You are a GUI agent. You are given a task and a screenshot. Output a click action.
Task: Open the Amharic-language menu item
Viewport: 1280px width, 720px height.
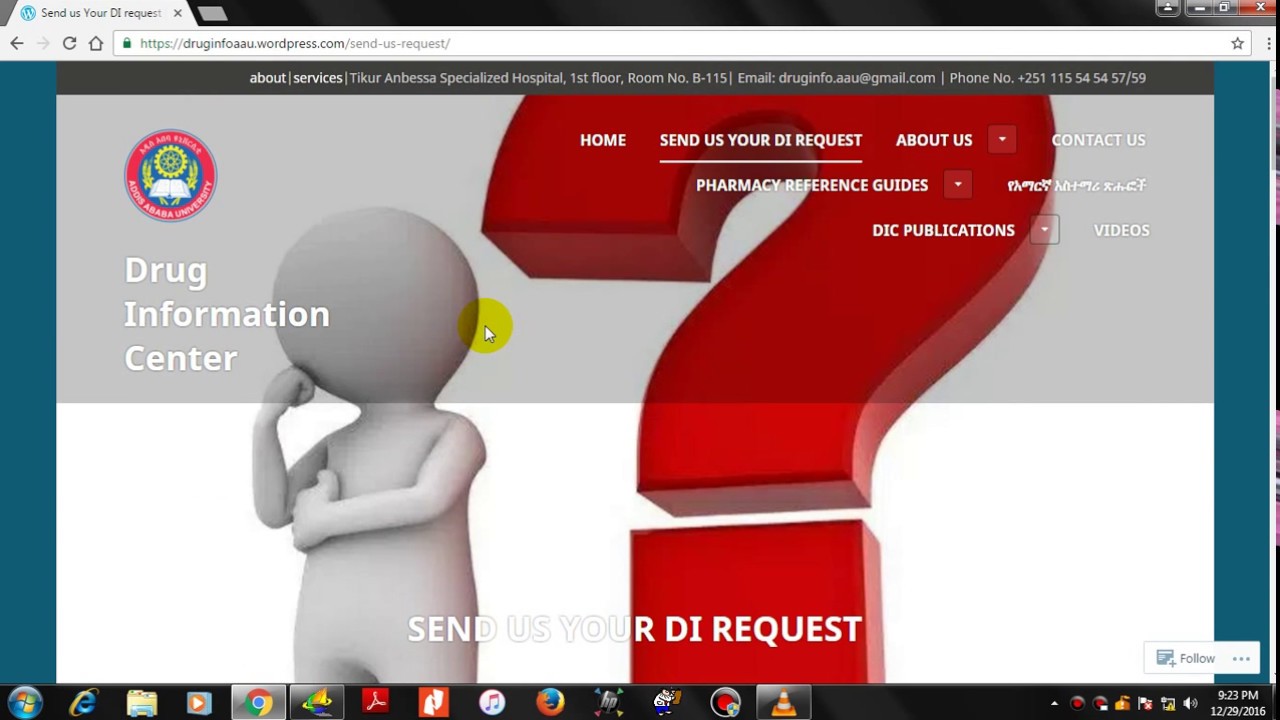[1076, 185]
